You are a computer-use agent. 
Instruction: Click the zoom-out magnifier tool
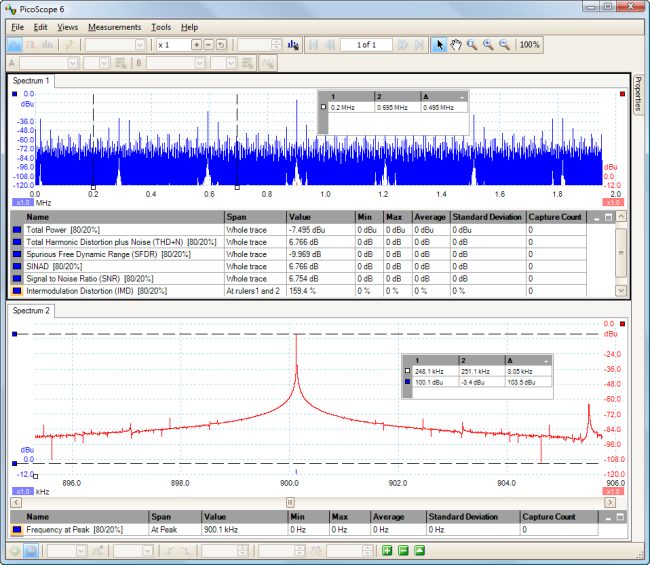tap(504, 45)
